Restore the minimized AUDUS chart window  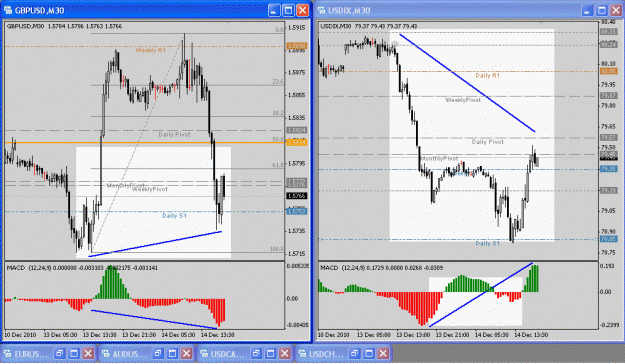[158, 353]
